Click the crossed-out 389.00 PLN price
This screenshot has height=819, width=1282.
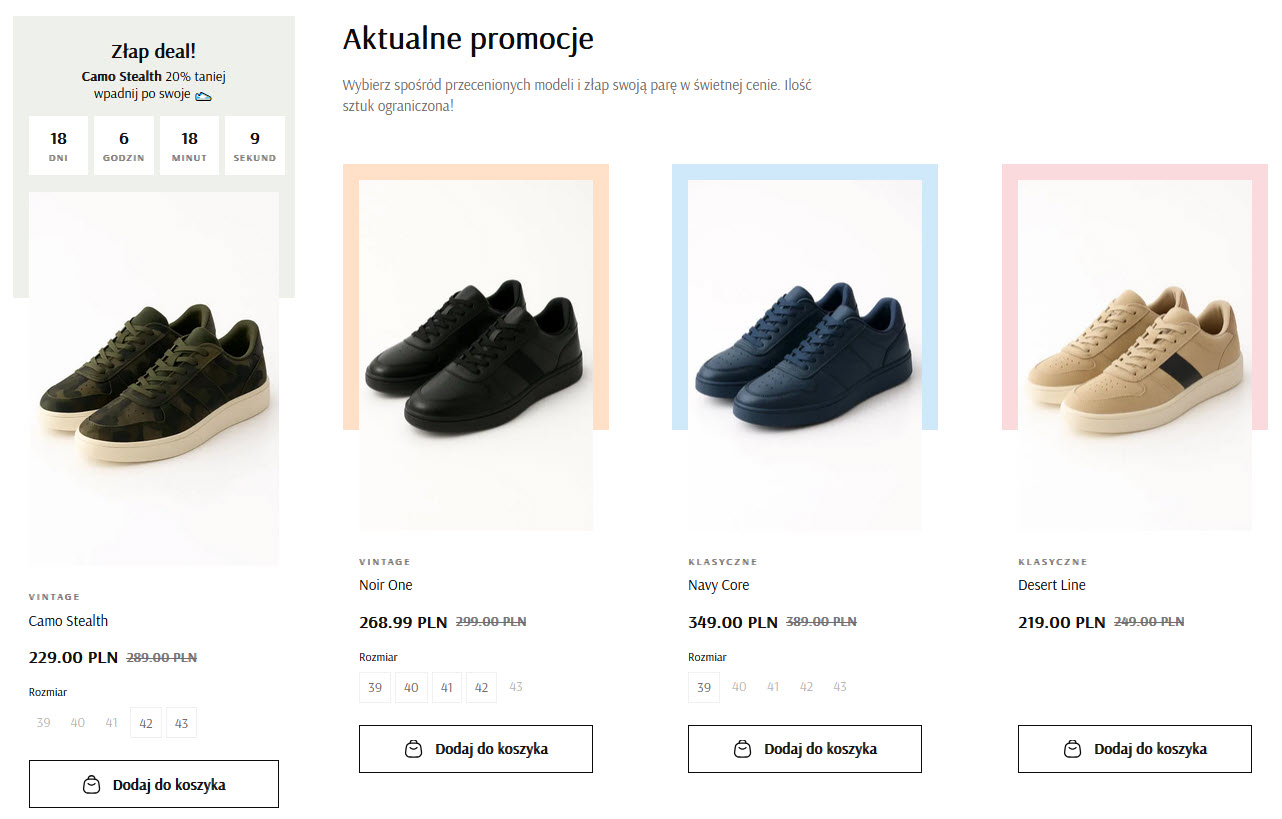coord(821,620)
